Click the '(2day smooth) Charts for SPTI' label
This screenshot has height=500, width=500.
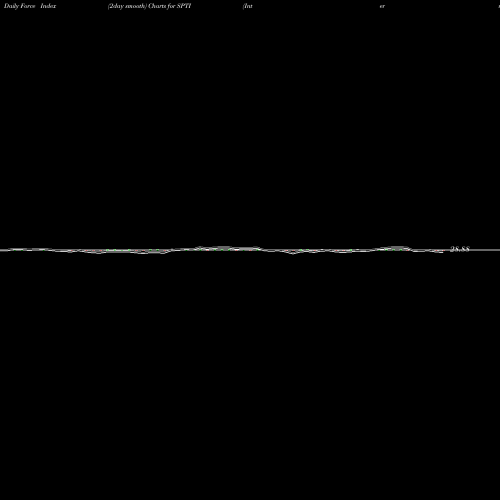click(149, 6)
